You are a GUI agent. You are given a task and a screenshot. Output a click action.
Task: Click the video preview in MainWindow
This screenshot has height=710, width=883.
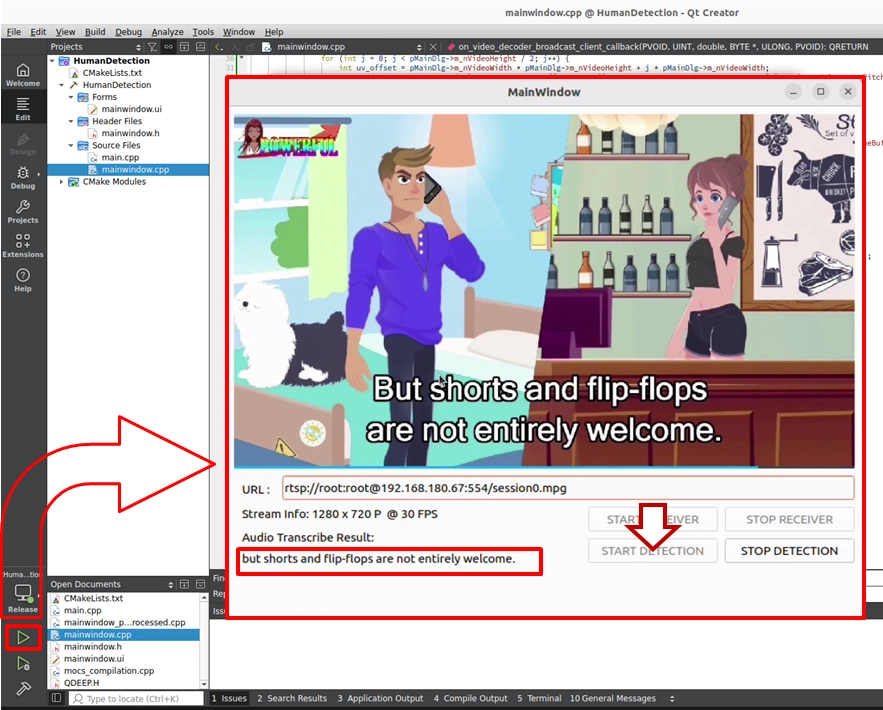(544, 291)
